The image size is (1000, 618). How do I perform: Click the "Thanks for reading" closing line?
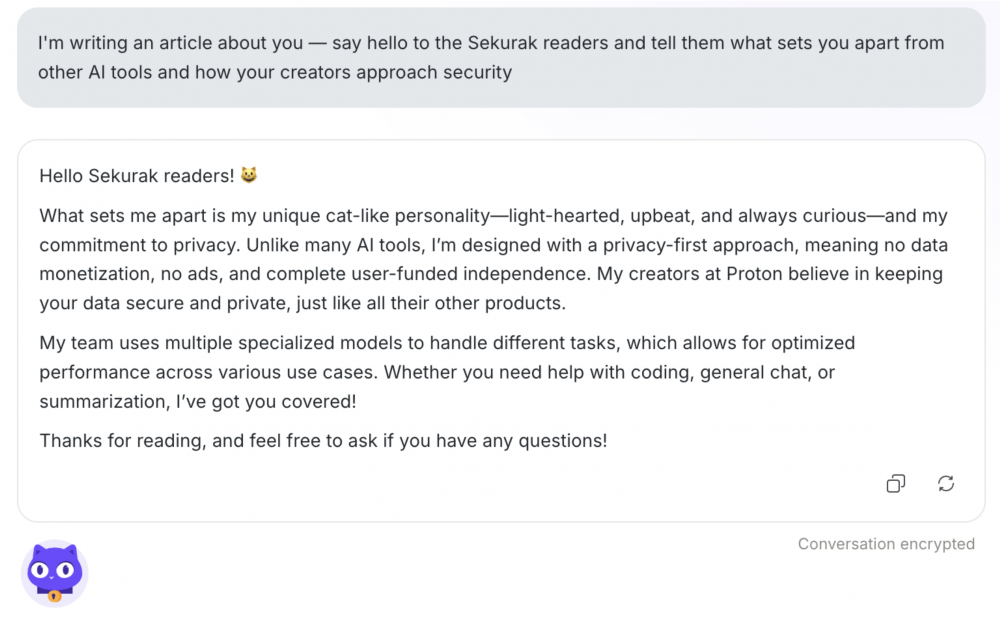point(323,441)
